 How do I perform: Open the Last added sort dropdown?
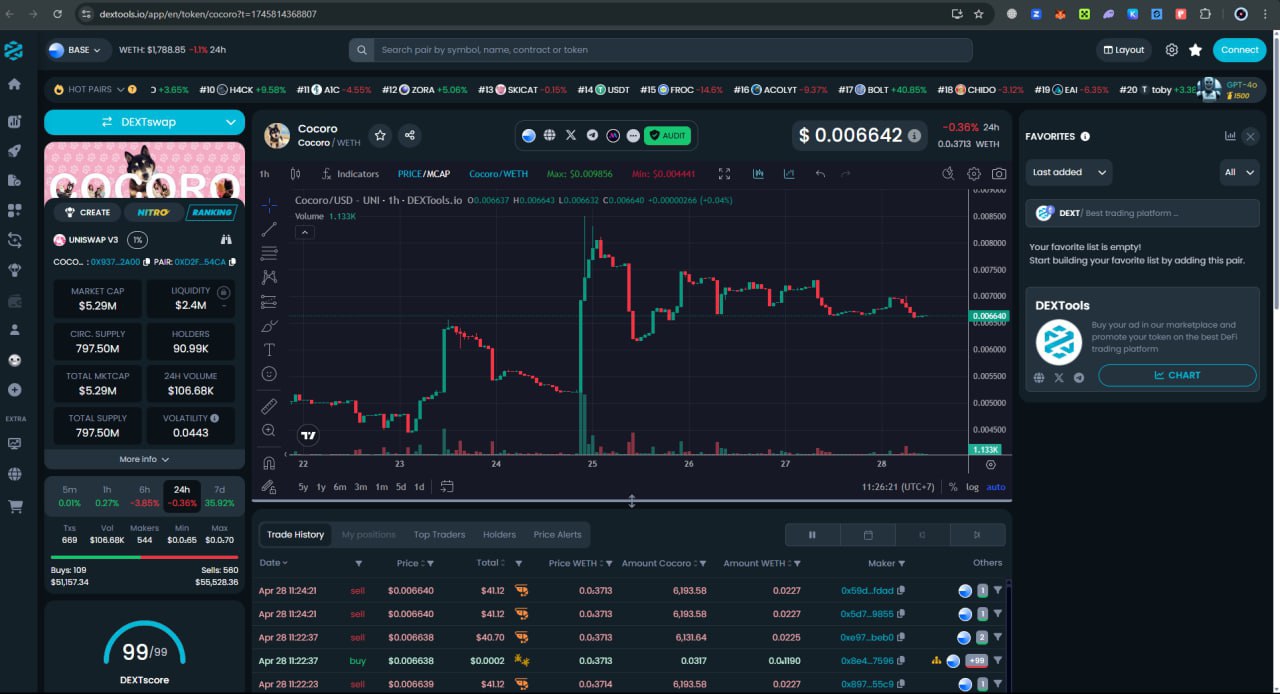[x=1068, y=172]
